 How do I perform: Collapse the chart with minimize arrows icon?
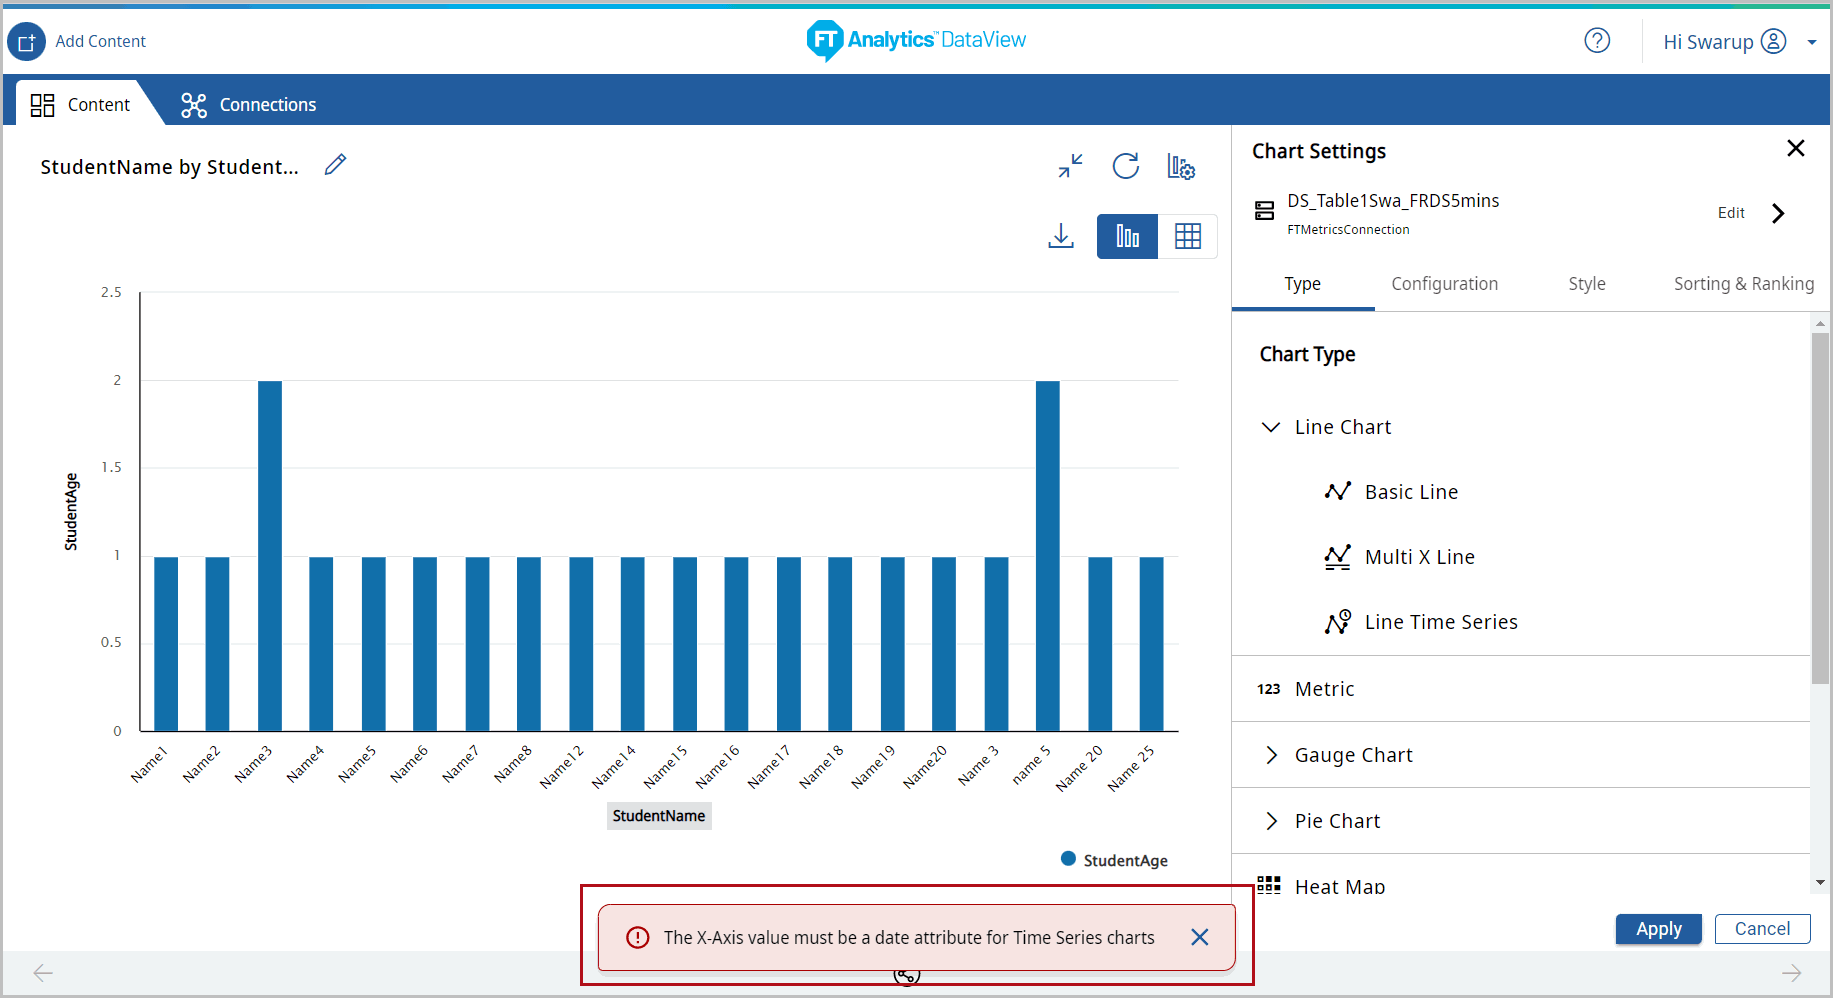(1070, 166)
